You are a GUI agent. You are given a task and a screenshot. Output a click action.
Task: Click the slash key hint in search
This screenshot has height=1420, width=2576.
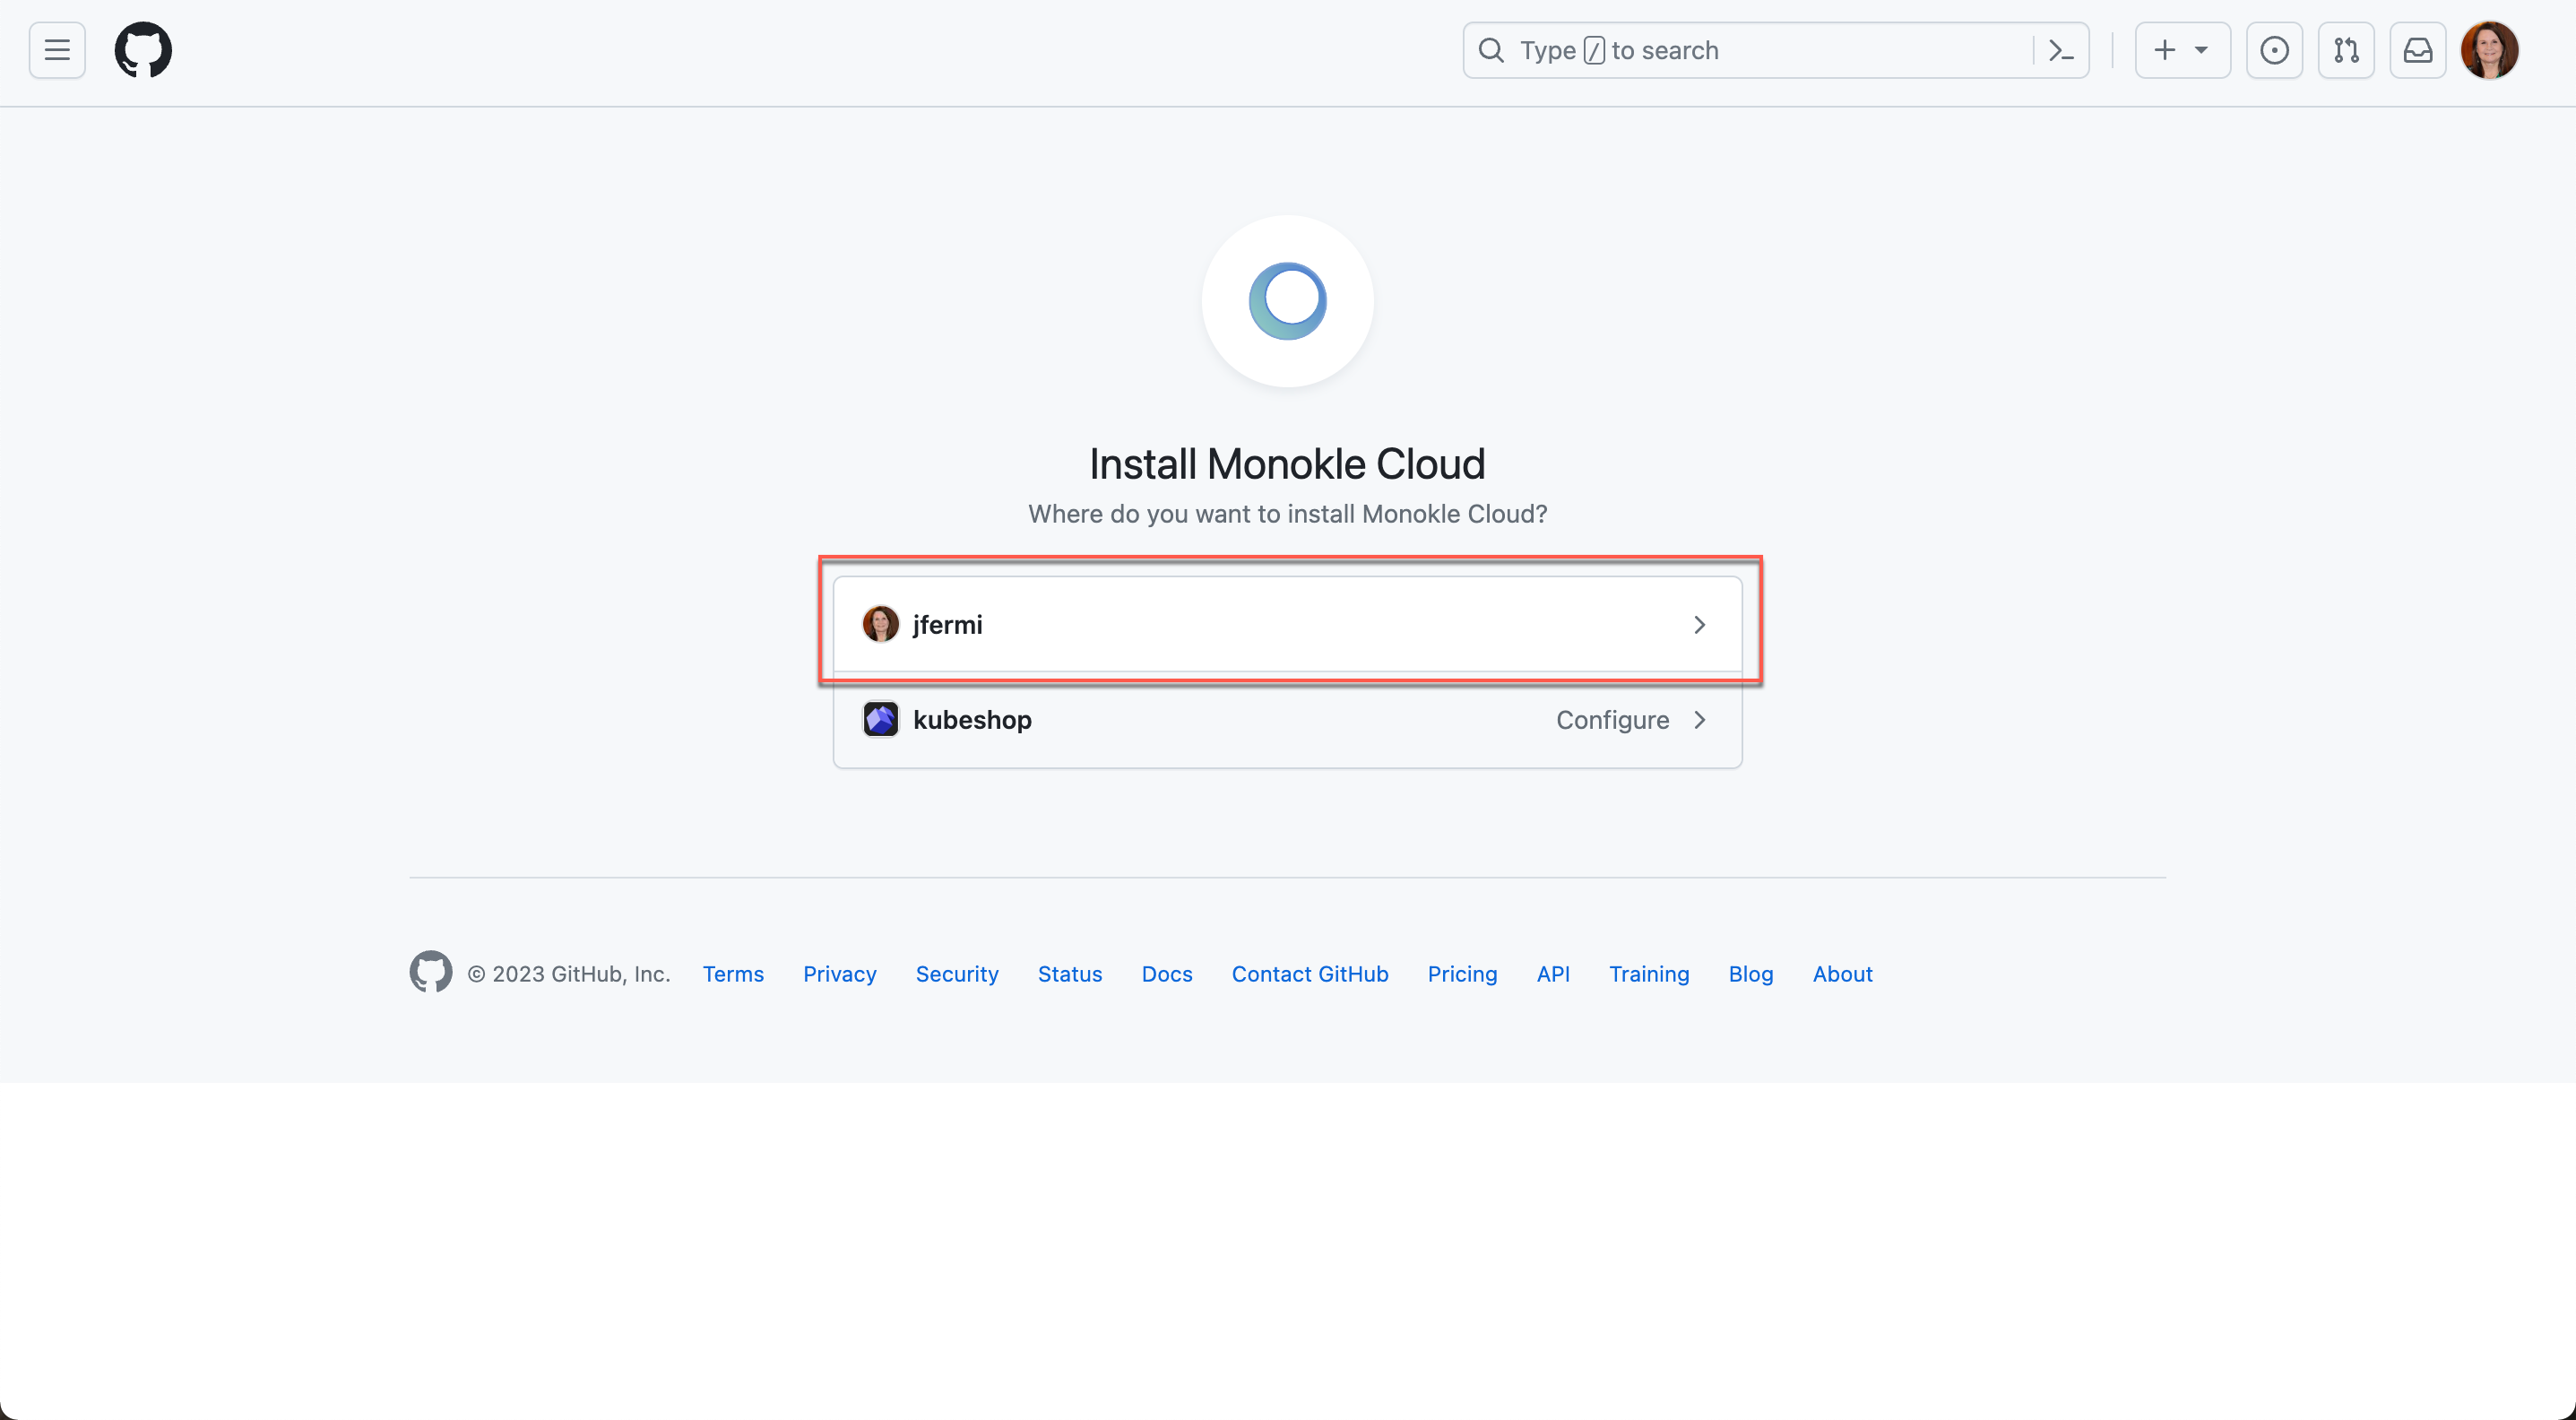(x=1594, y=51)
